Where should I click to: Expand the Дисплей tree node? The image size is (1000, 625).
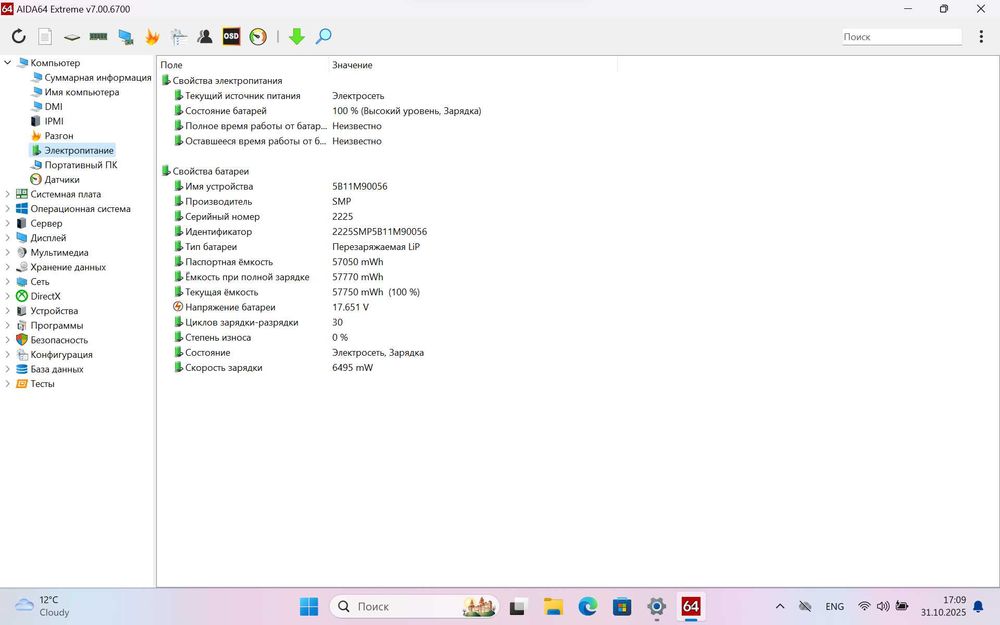click(8, 238)
